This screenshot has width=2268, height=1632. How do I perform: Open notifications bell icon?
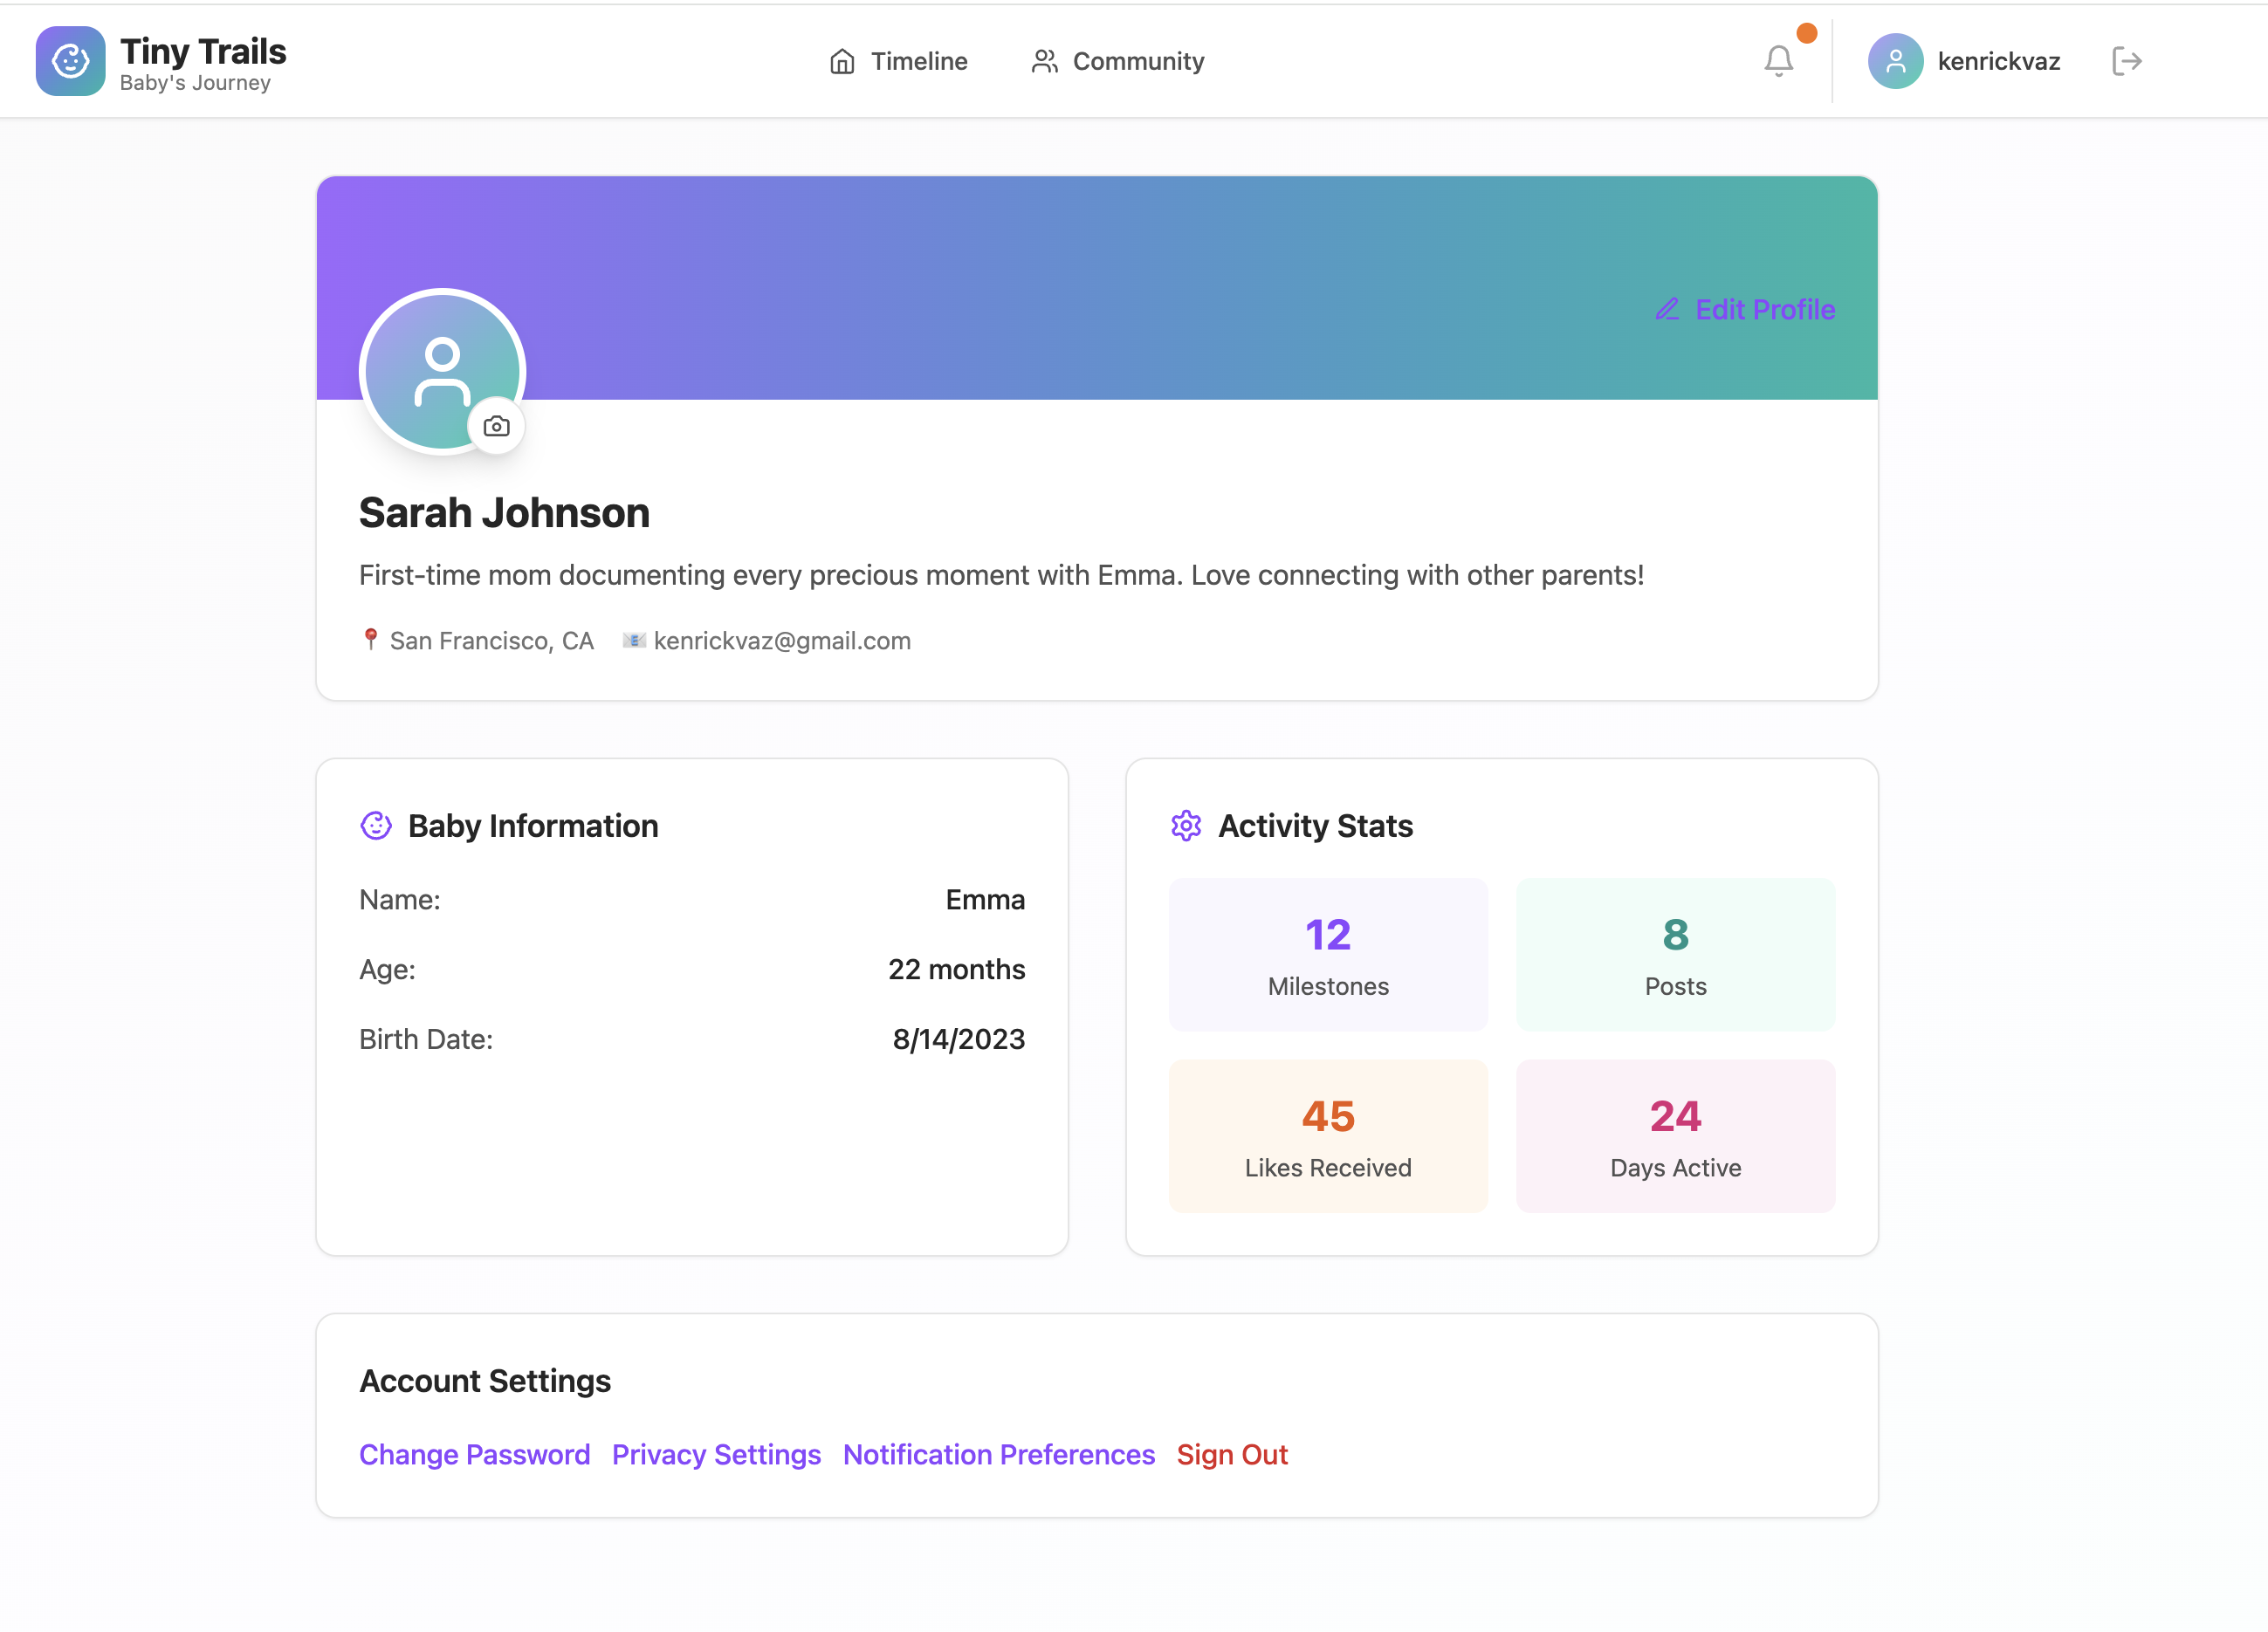(1778, 61)
